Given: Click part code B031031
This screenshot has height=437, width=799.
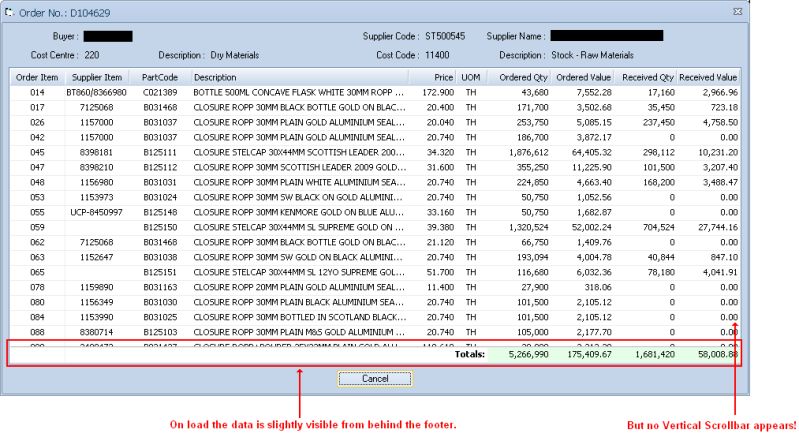Looking at the screenshot, I should [160, 182].
